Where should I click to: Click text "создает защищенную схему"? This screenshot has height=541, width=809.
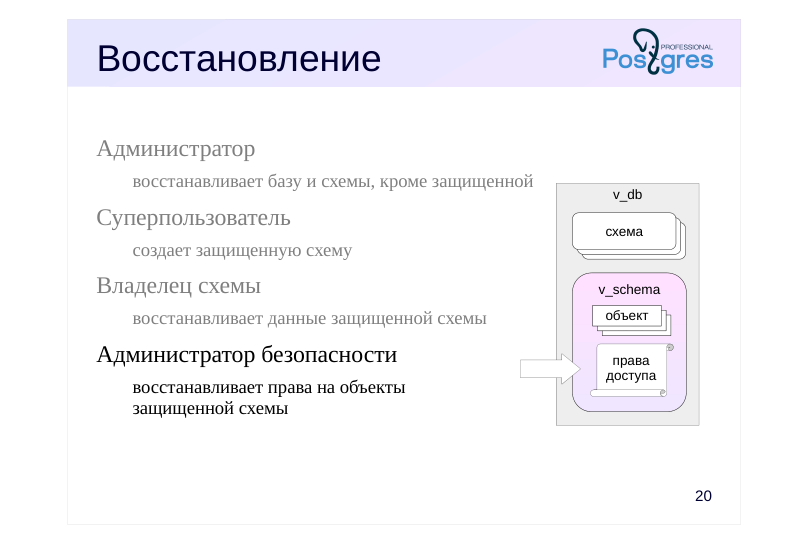point(242,251)
